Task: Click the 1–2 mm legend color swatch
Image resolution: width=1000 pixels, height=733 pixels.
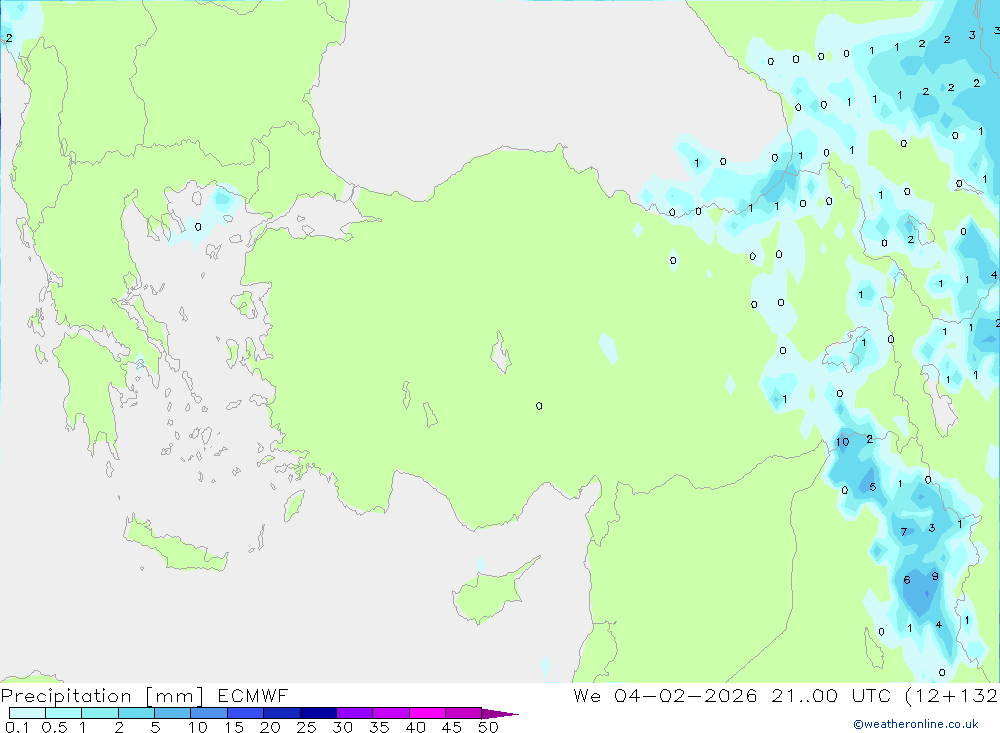Action: click(x=99, y=713)
